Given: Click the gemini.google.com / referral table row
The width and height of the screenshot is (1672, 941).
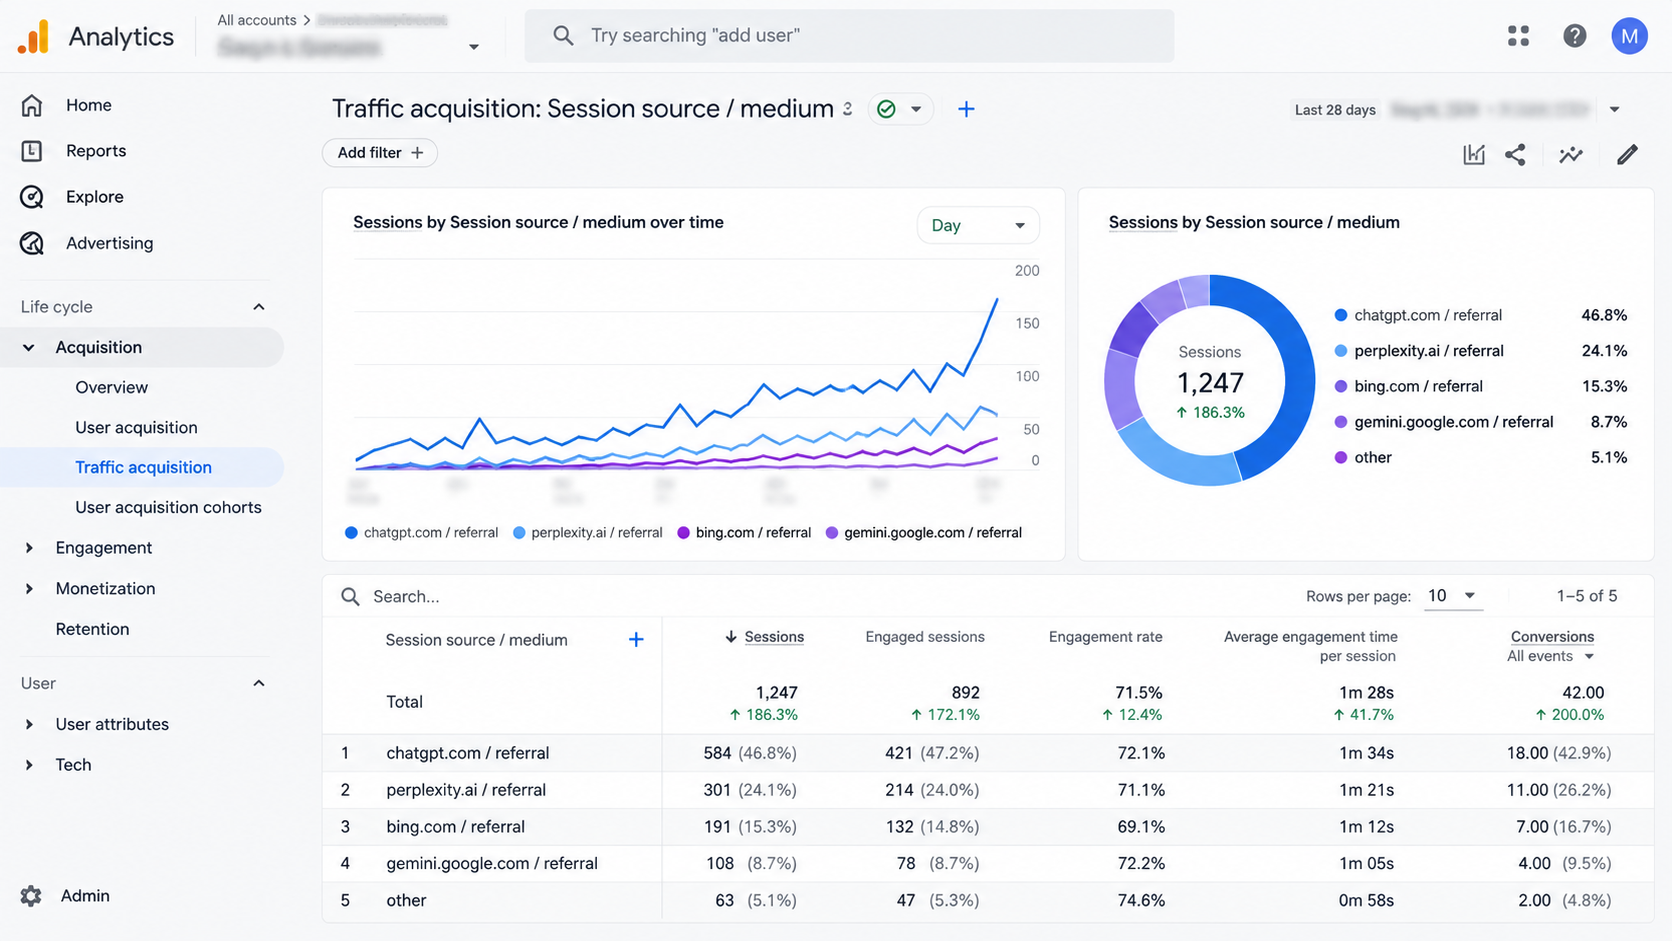Looking at the screenshot, I should 988,864.
